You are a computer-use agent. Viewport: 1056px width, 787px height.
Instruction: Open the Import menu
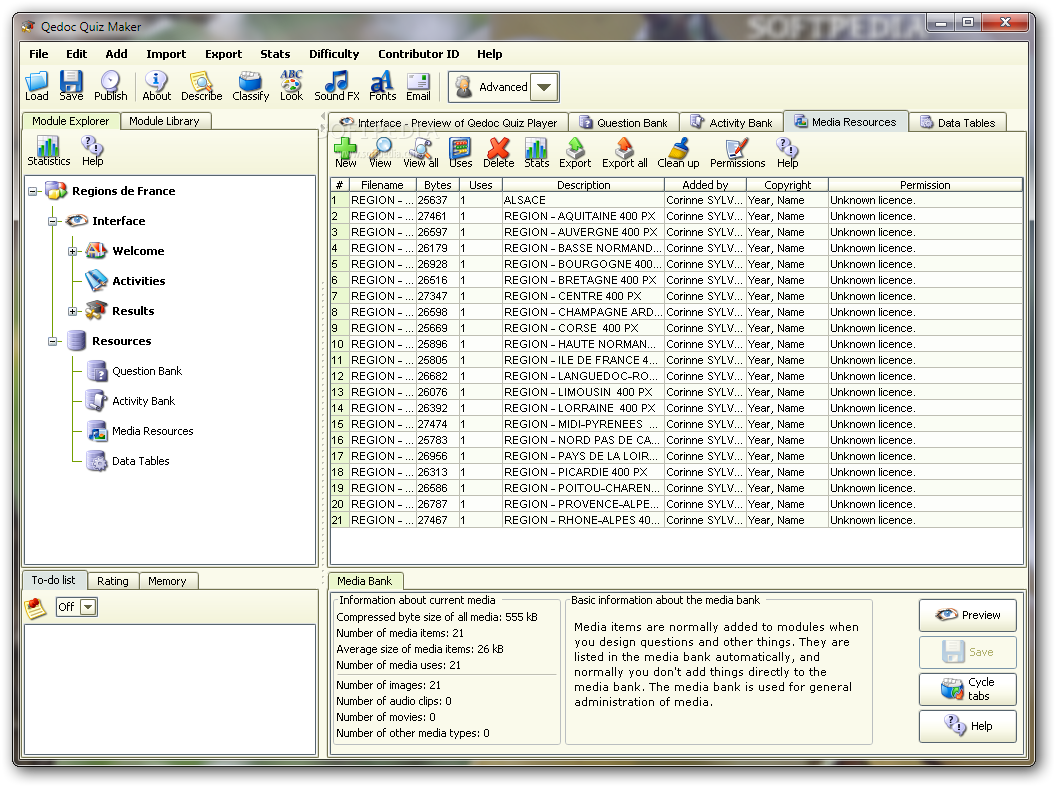[x=166, y=54]
